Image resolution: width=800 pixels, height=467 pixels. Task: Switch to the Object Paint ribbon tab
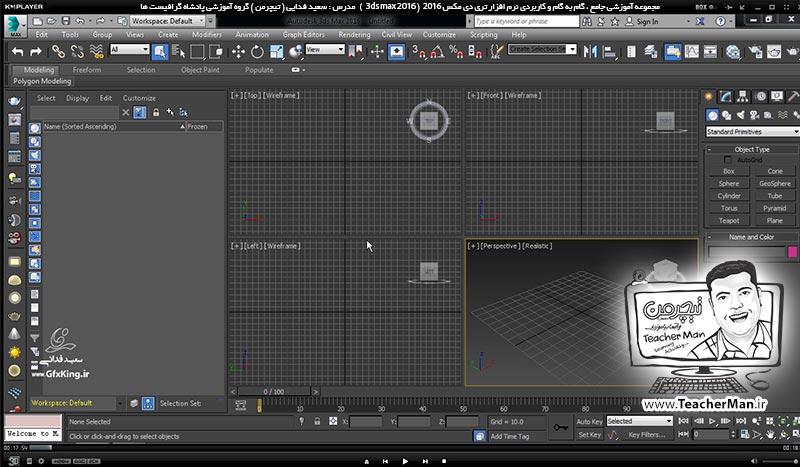tap(200, 70)
